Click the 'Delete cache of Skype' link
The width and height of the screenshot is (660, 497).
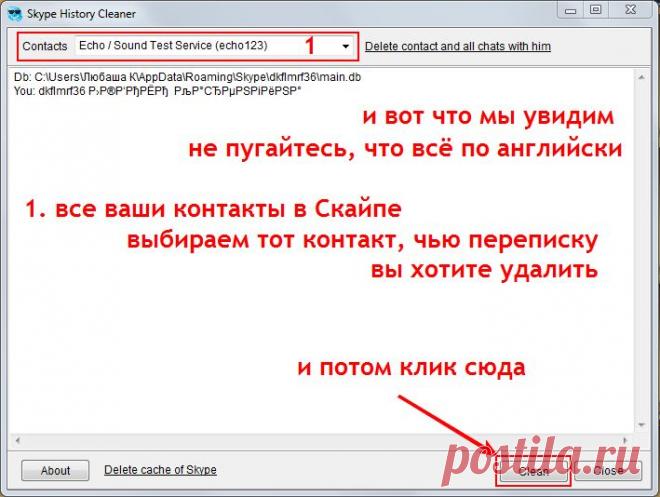[160, 470]
